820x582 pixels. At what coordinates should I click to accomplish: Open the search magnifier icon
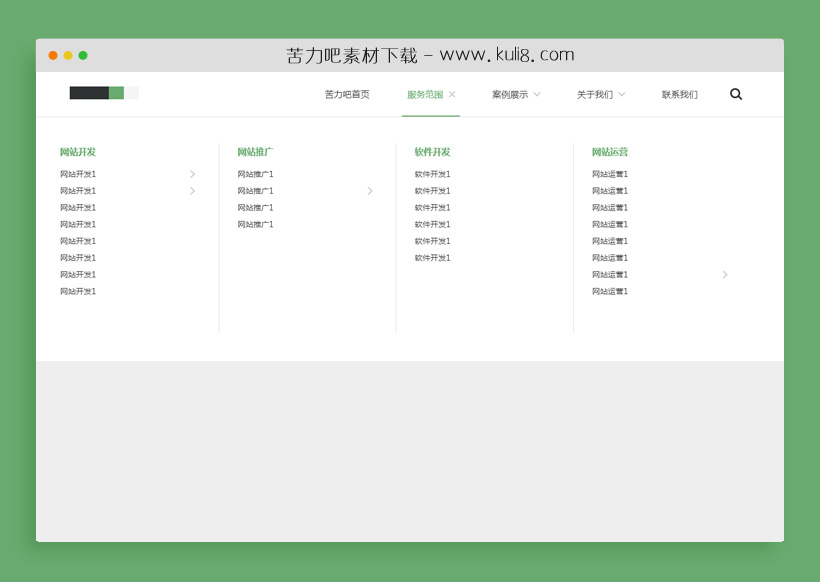coord(736,94)
